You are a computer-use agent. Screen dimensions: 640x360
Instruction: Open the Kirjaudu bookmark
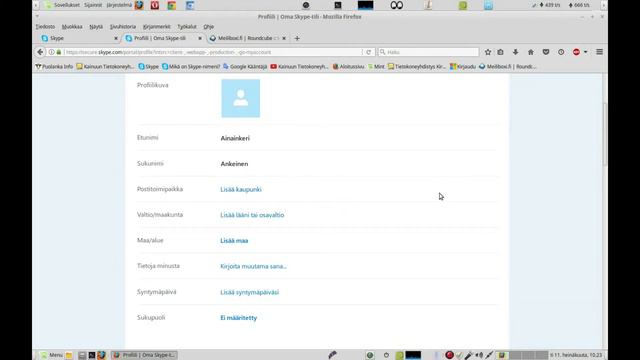(x=463, y=67)
